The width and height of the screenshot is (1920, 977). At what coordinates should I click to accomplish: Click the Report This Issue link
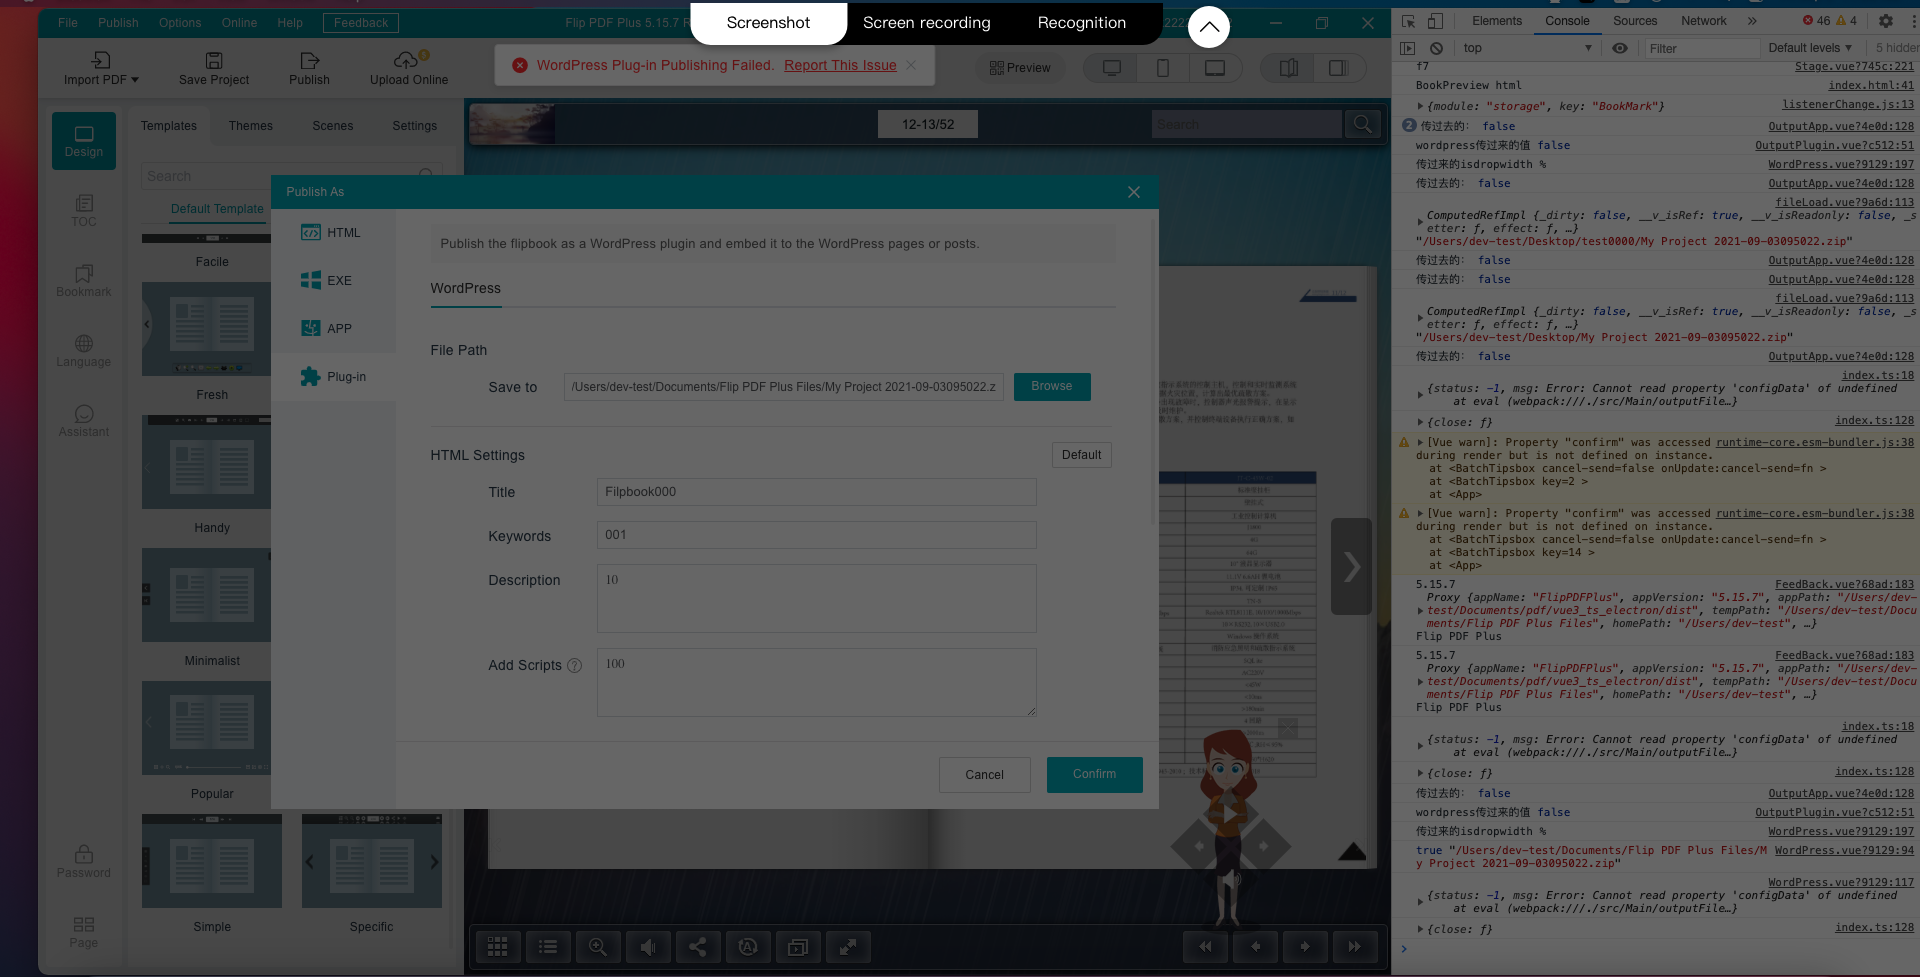click(x=840, y=65)
